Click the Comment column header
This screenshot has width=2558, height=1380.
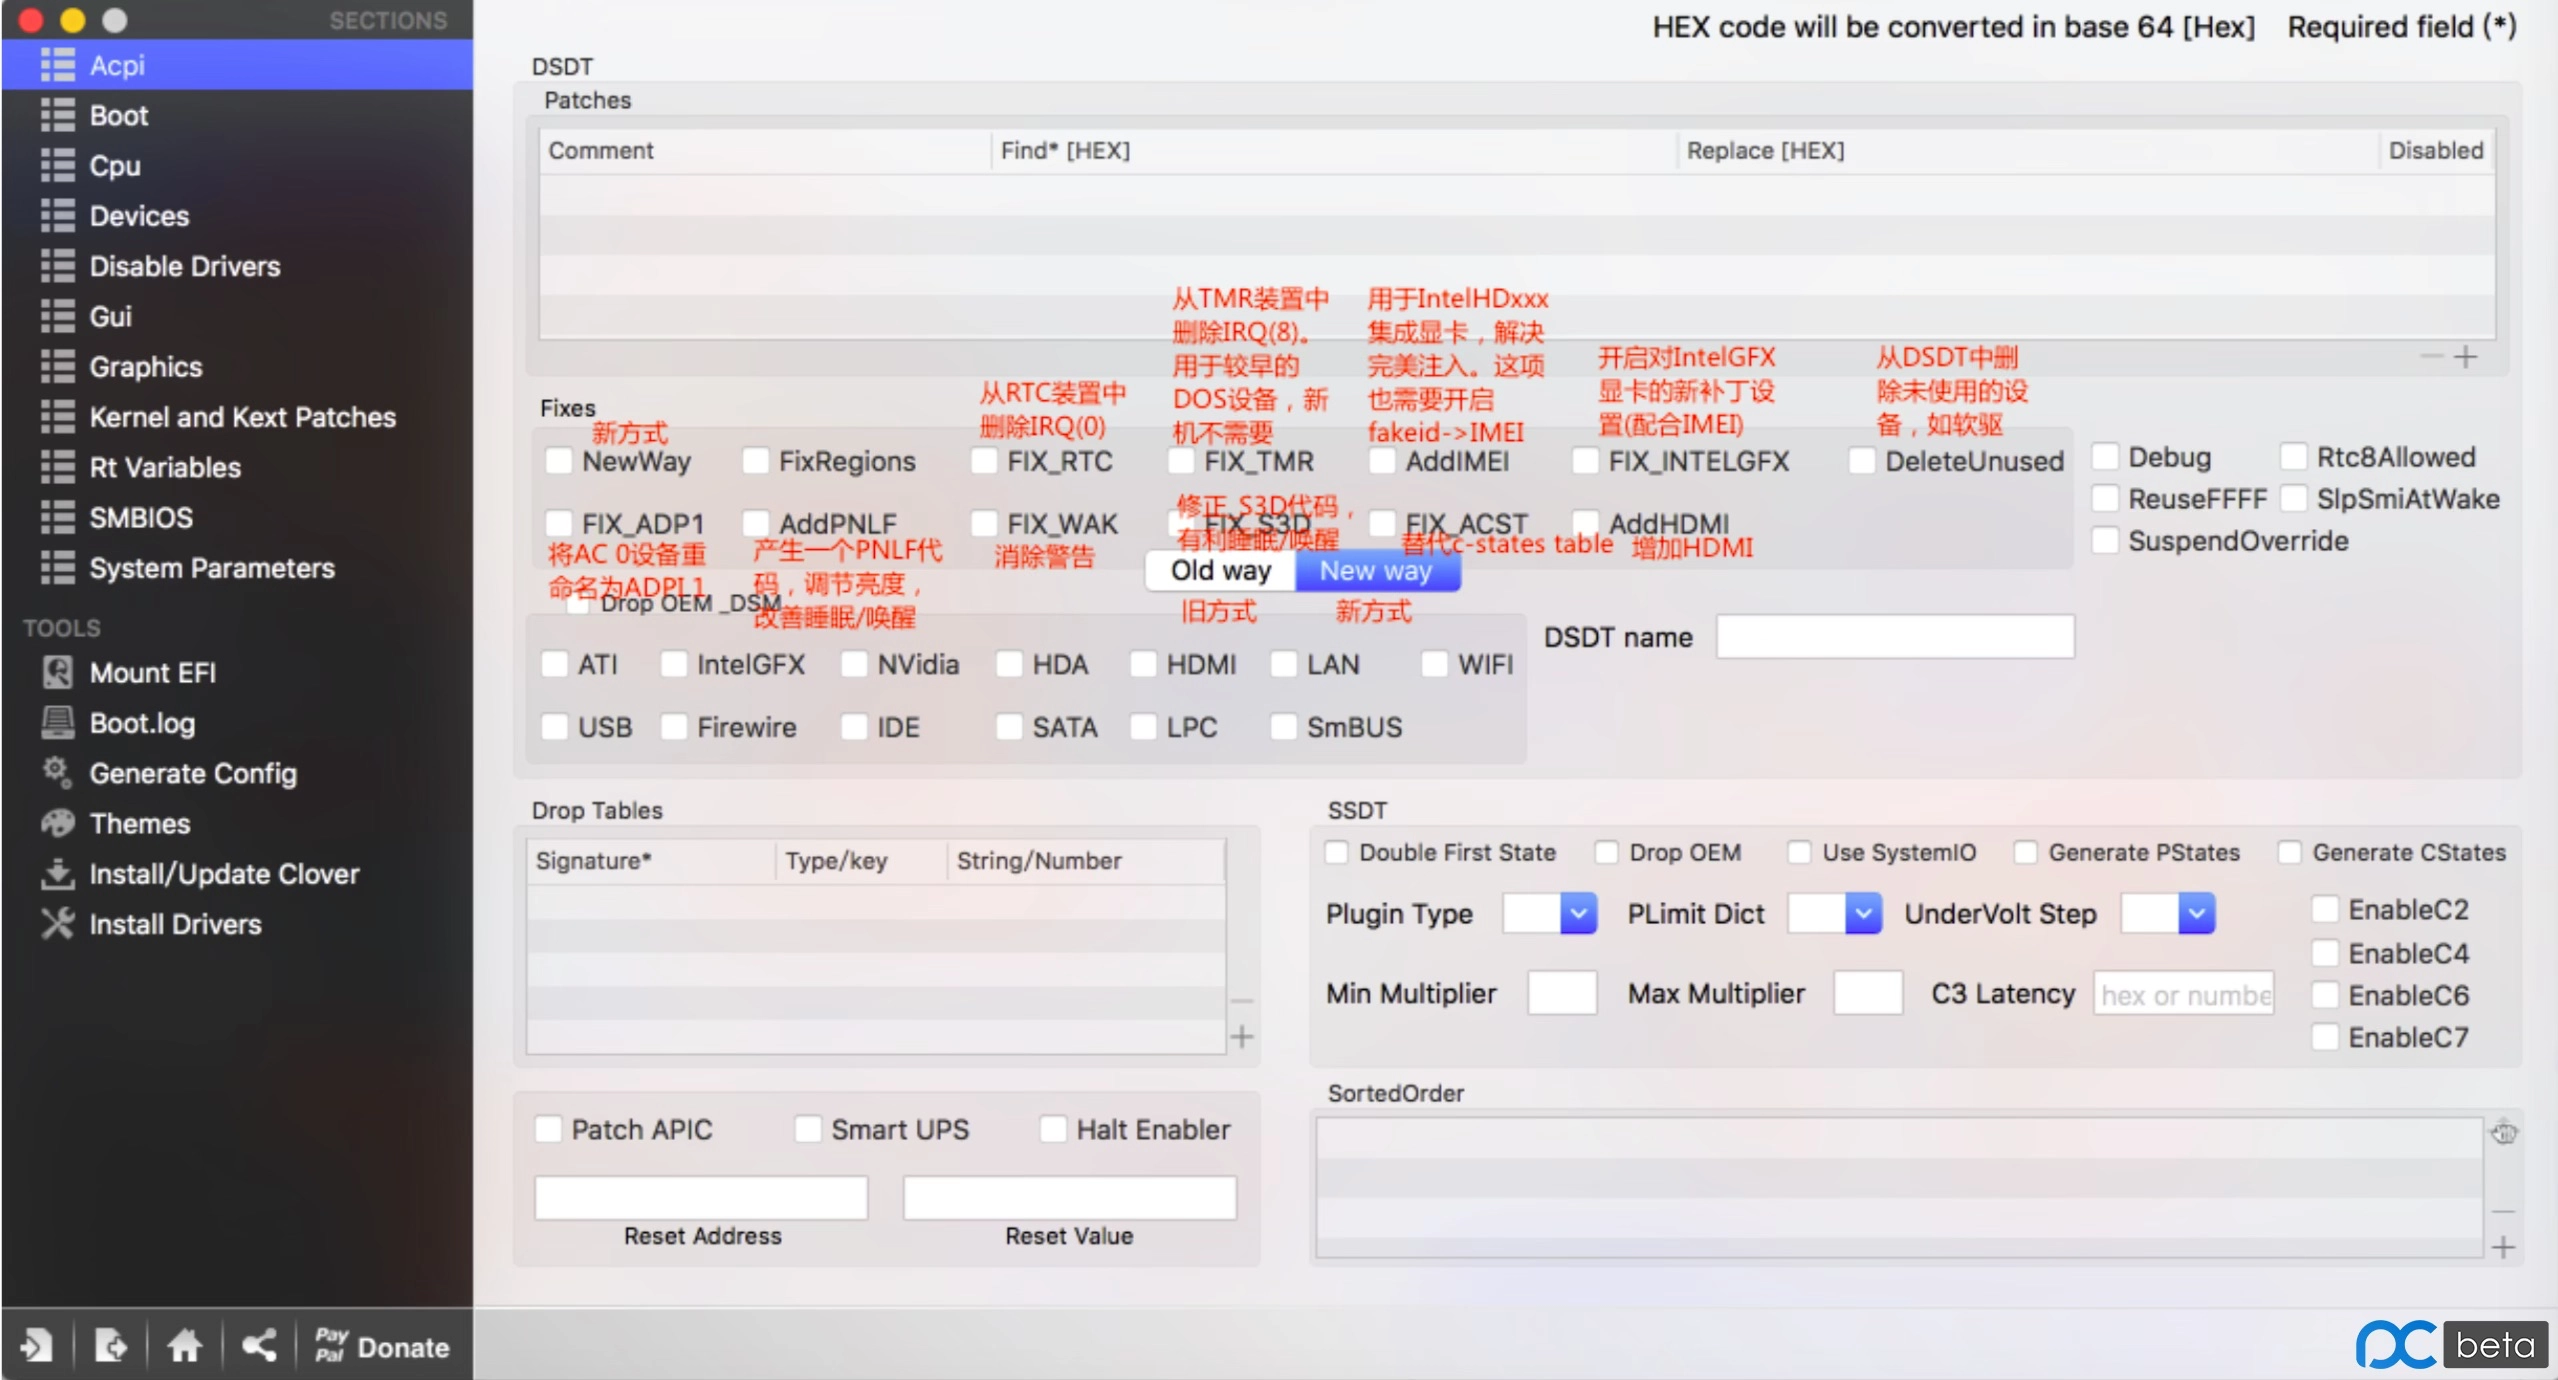[765, 150]
